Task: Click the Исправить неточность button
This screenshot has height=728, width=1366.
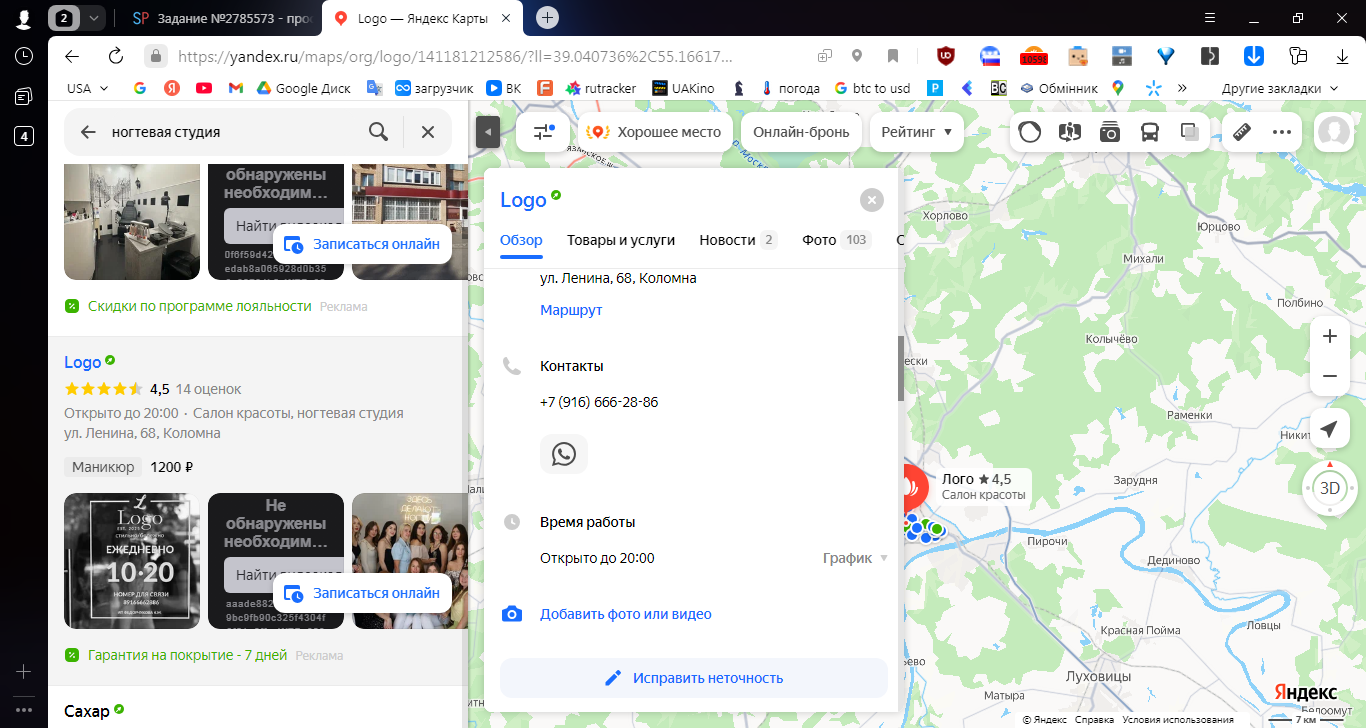Action: pyautogui.click(x=694, y=678)
